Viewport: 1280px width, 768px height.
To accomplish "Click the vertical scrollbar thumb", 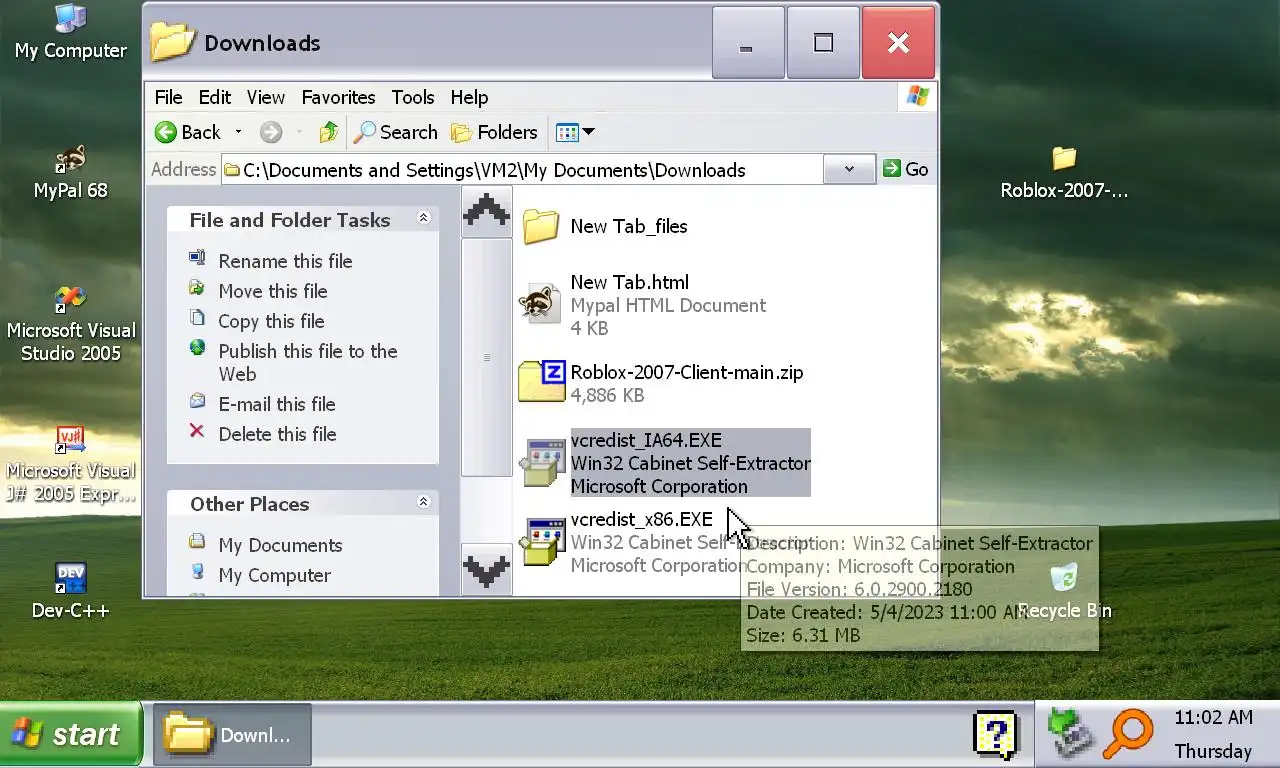I will [x=486, y=357].
